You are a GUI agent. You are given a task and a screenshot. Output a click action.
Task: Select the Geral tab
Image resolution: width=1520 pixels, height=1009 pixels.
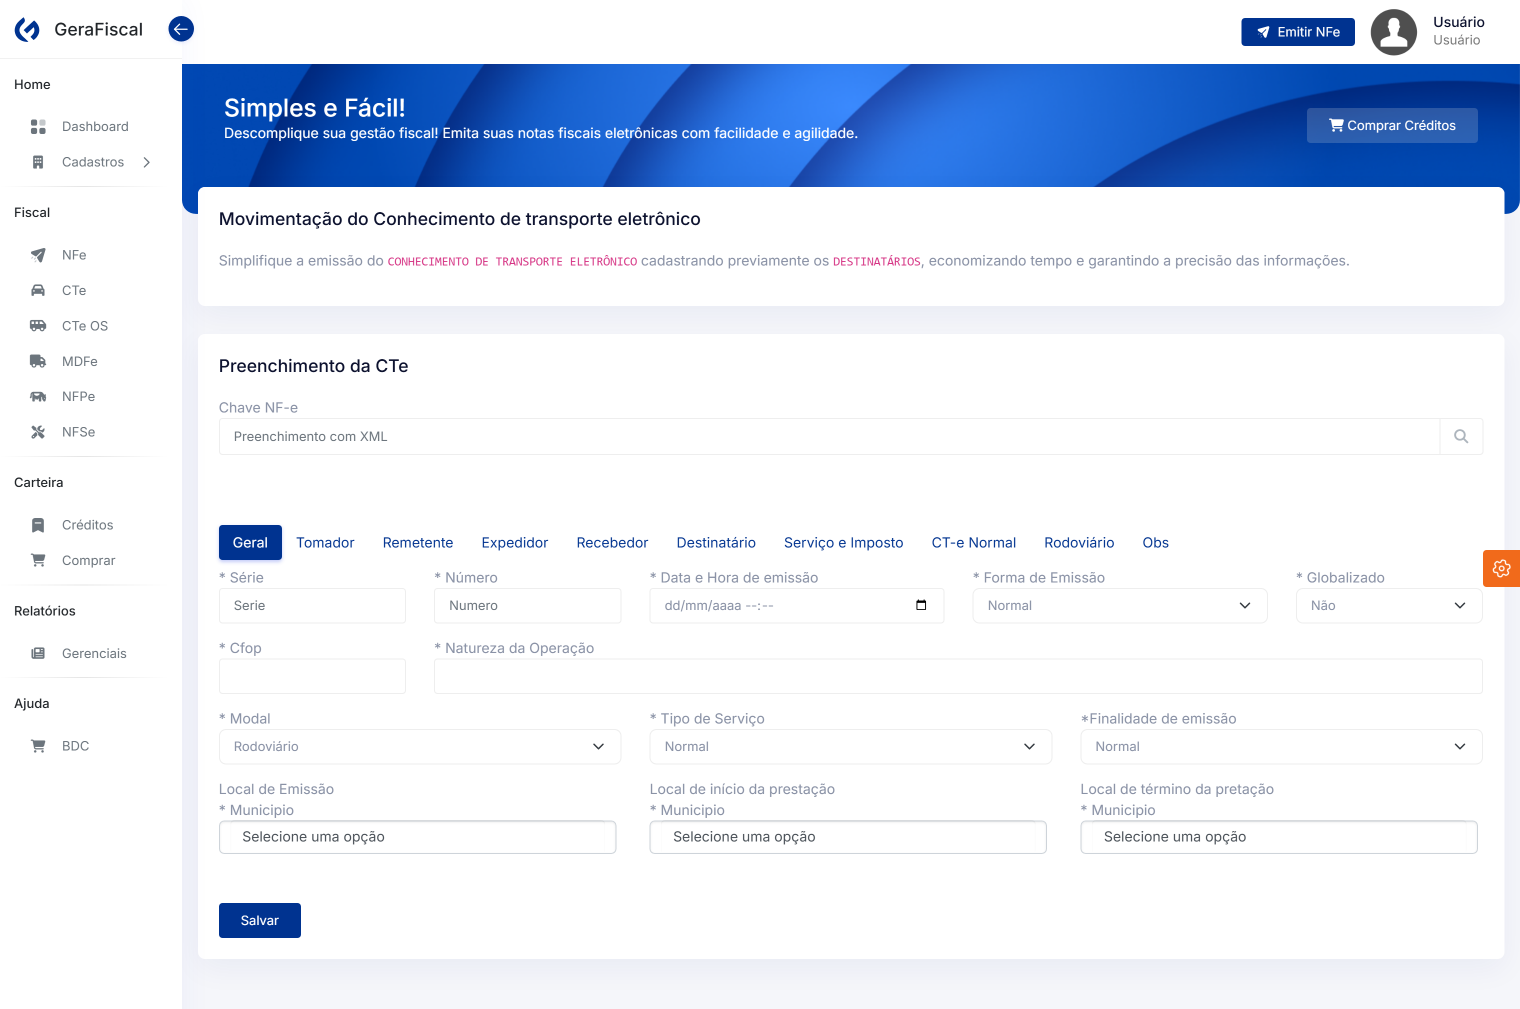[x=250, y=543]
